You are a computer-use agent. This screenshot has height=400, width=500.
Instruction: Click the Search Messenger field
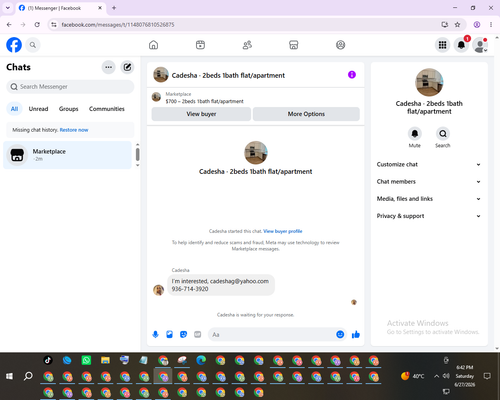click(70, 87)
